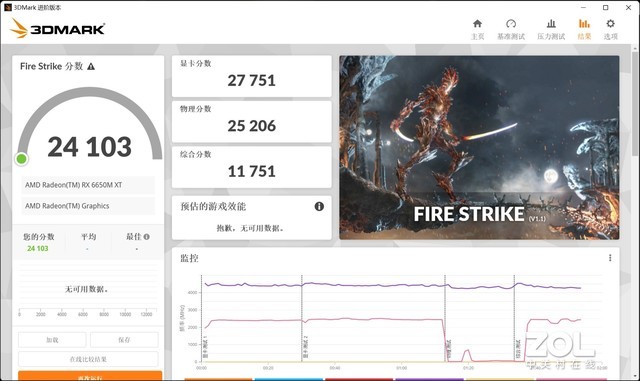Image resolution: width=640 pixels, height=381 pixels.
Task: Open the Stress Tests (压力测试) tab
Action: (x=551, y=29)
